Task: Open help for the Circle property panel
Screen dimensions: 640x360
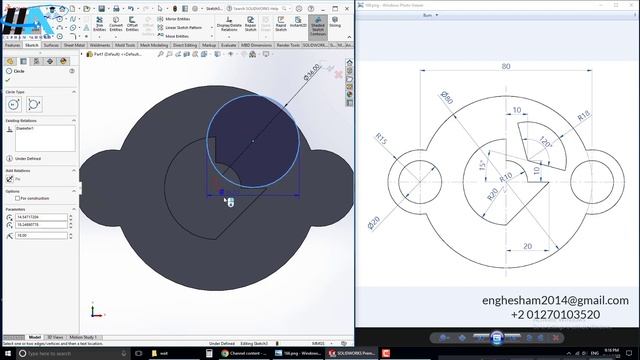Action: (72, 71)
